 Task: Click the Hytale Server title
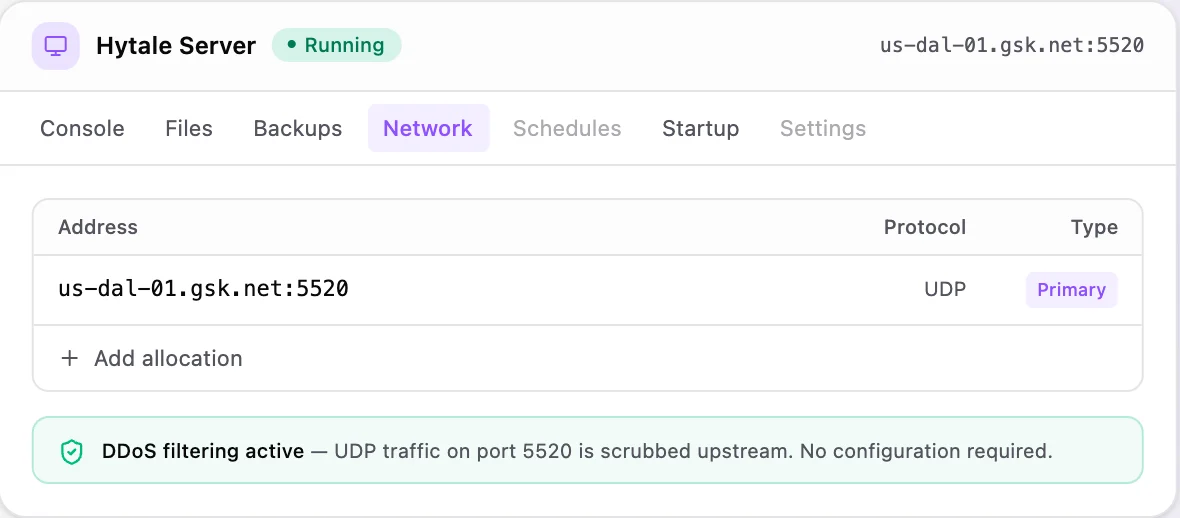click(176, 46)
